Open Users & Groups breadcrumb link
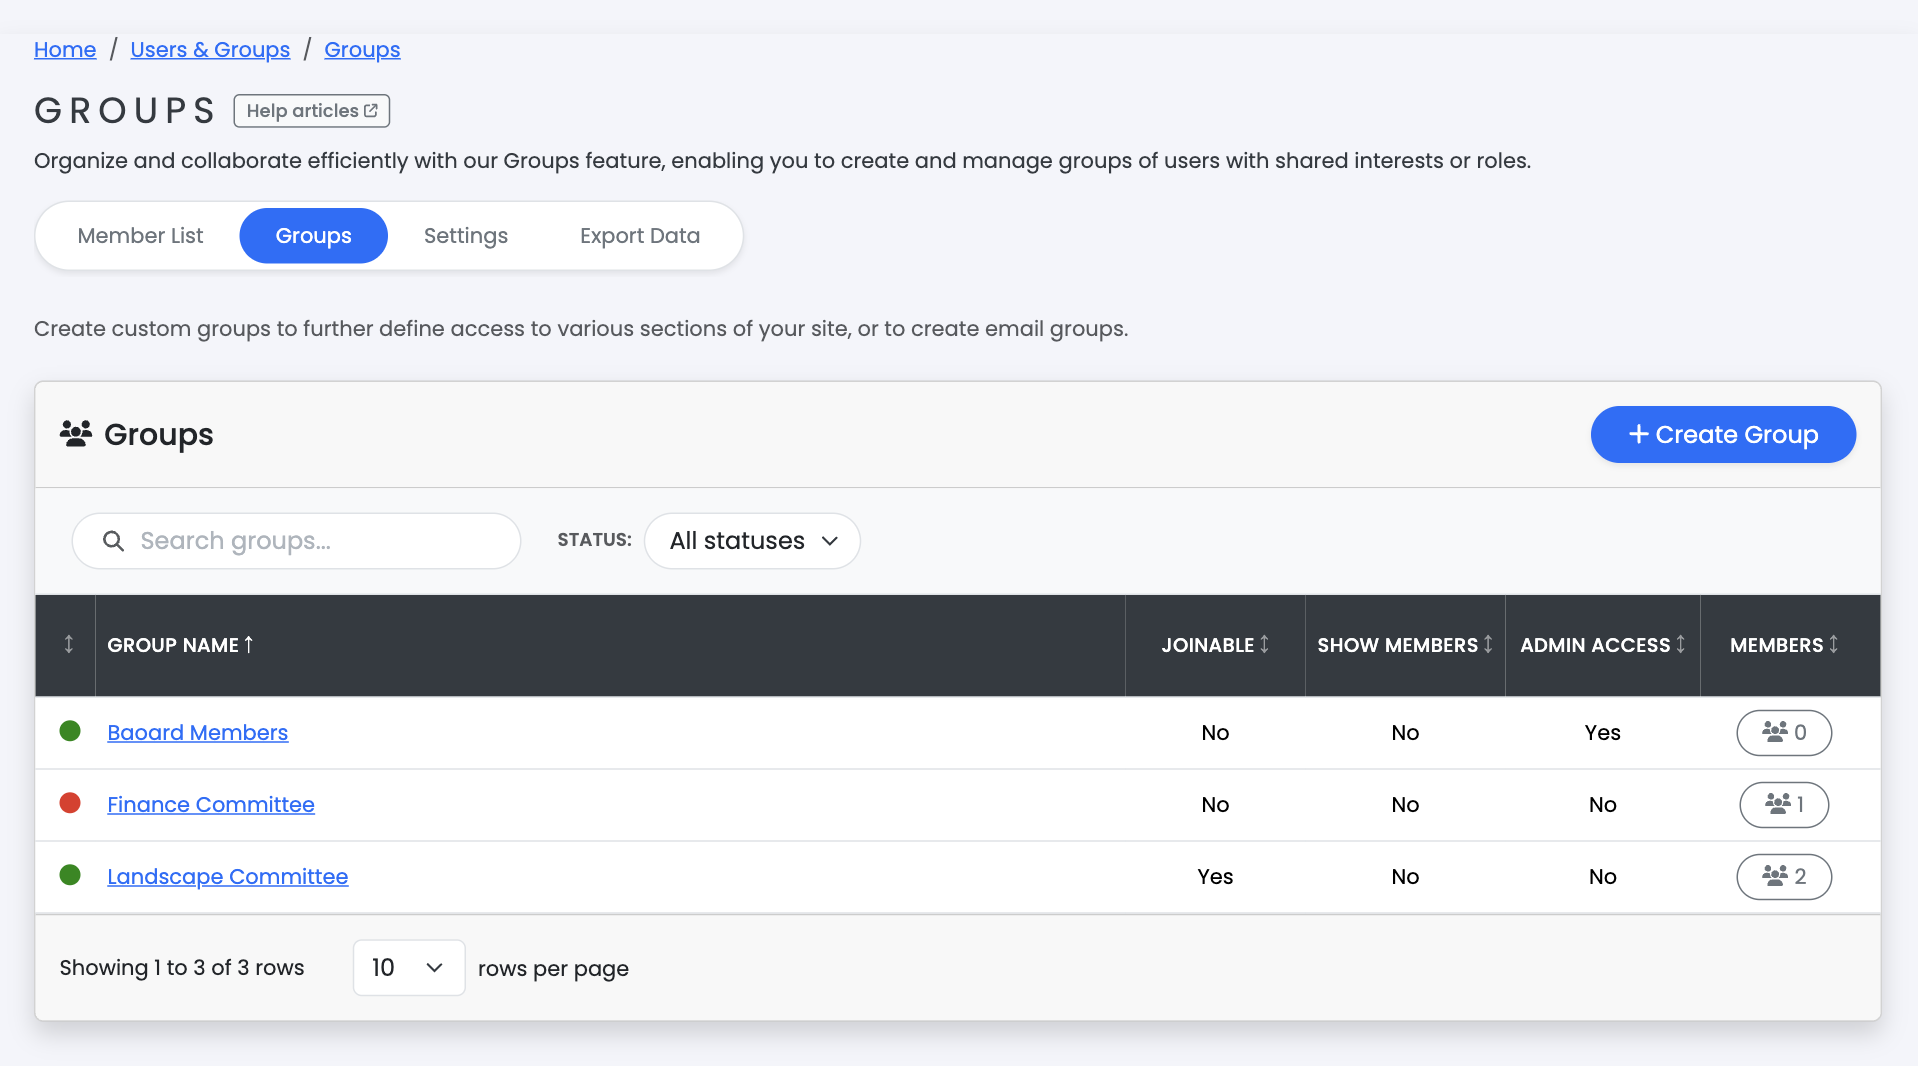Viewport: 1918px width, 1066px height. (210, 50)
